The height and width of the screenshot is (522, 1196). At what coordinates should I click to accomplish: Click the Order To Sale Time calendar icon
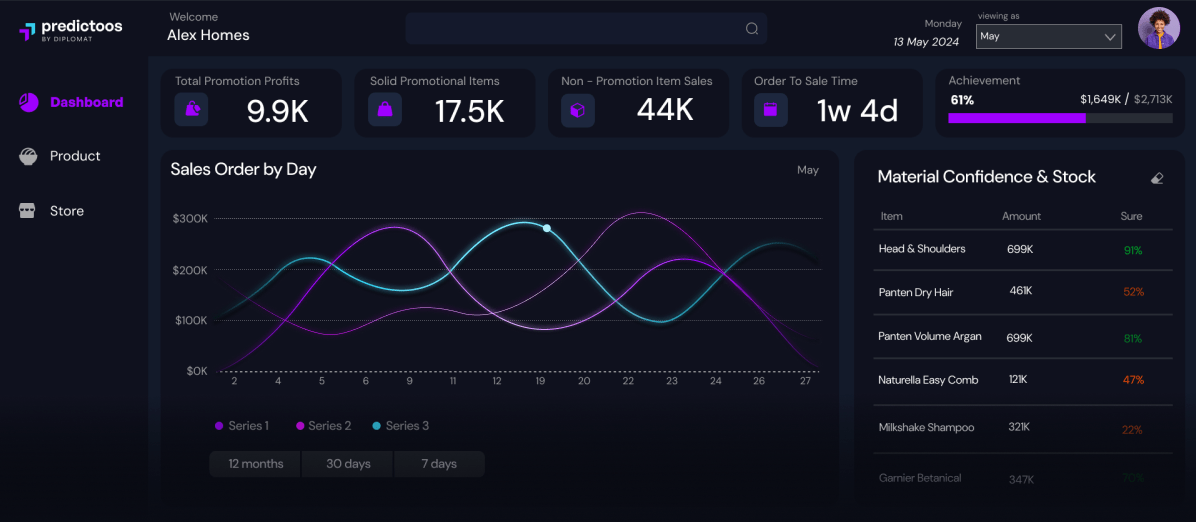770,110
